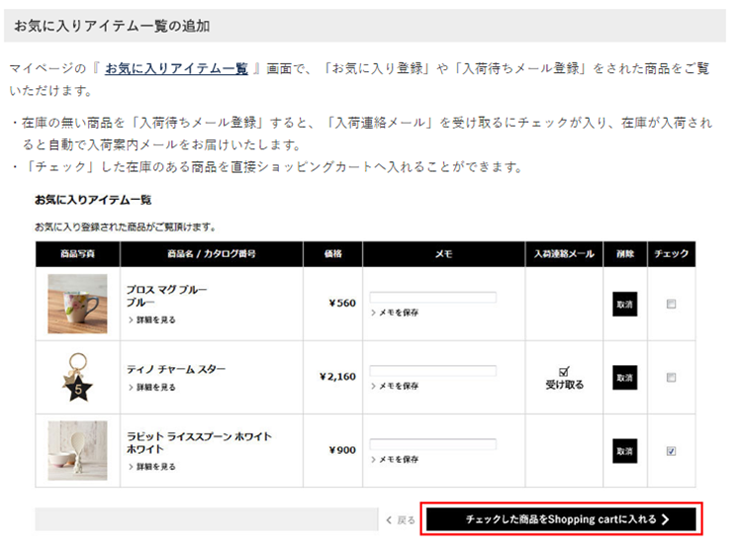740x550 pixels.
Task: Click memo input field for rice spoon
Action: click(433, 444)
